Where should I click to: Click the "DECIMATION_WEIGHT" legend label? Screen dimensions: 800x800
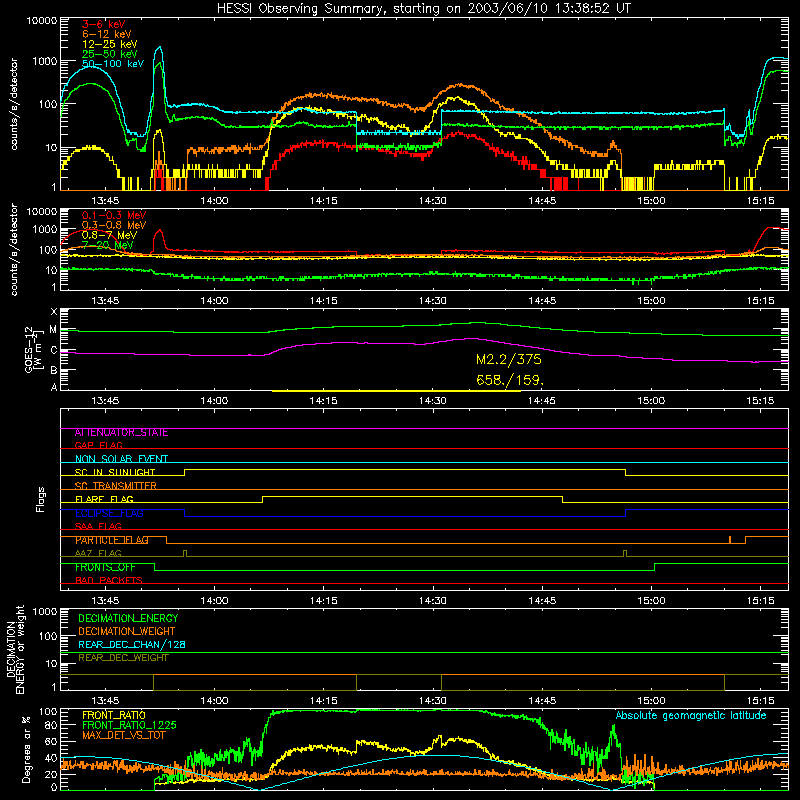click(127, 631)
